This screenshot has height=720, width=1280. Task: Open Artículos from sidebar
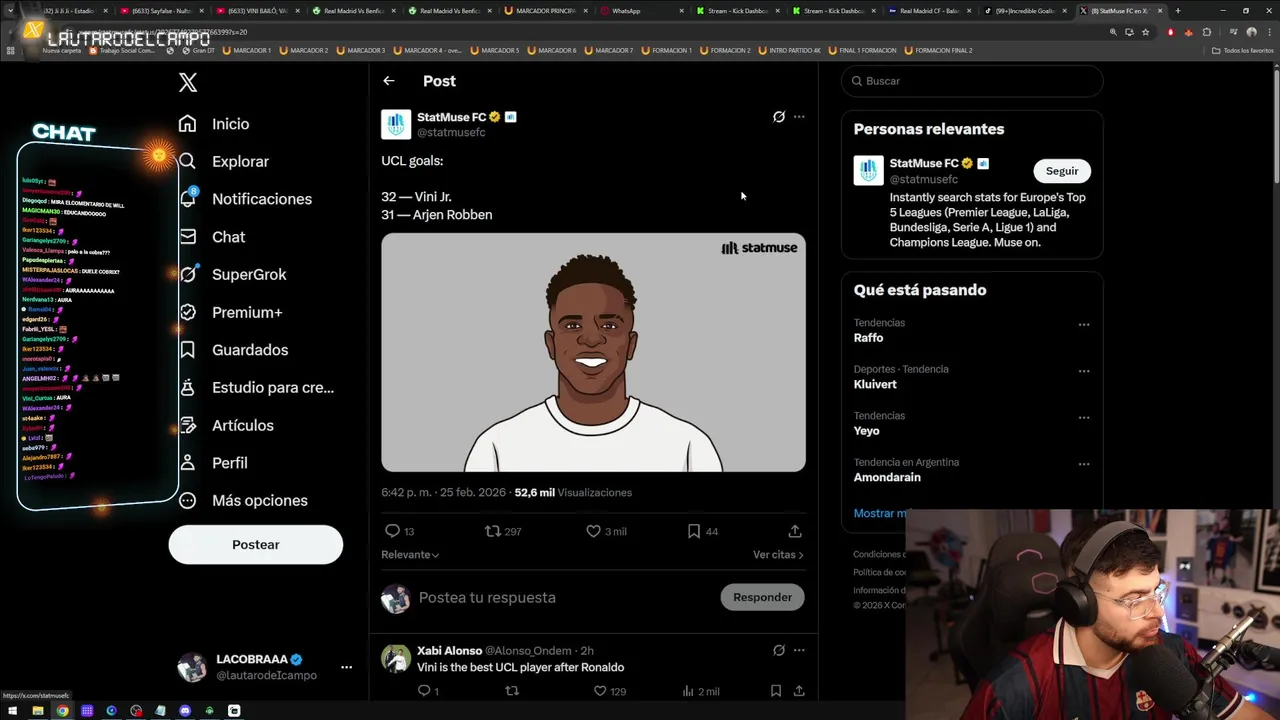[x=226, y=425]
